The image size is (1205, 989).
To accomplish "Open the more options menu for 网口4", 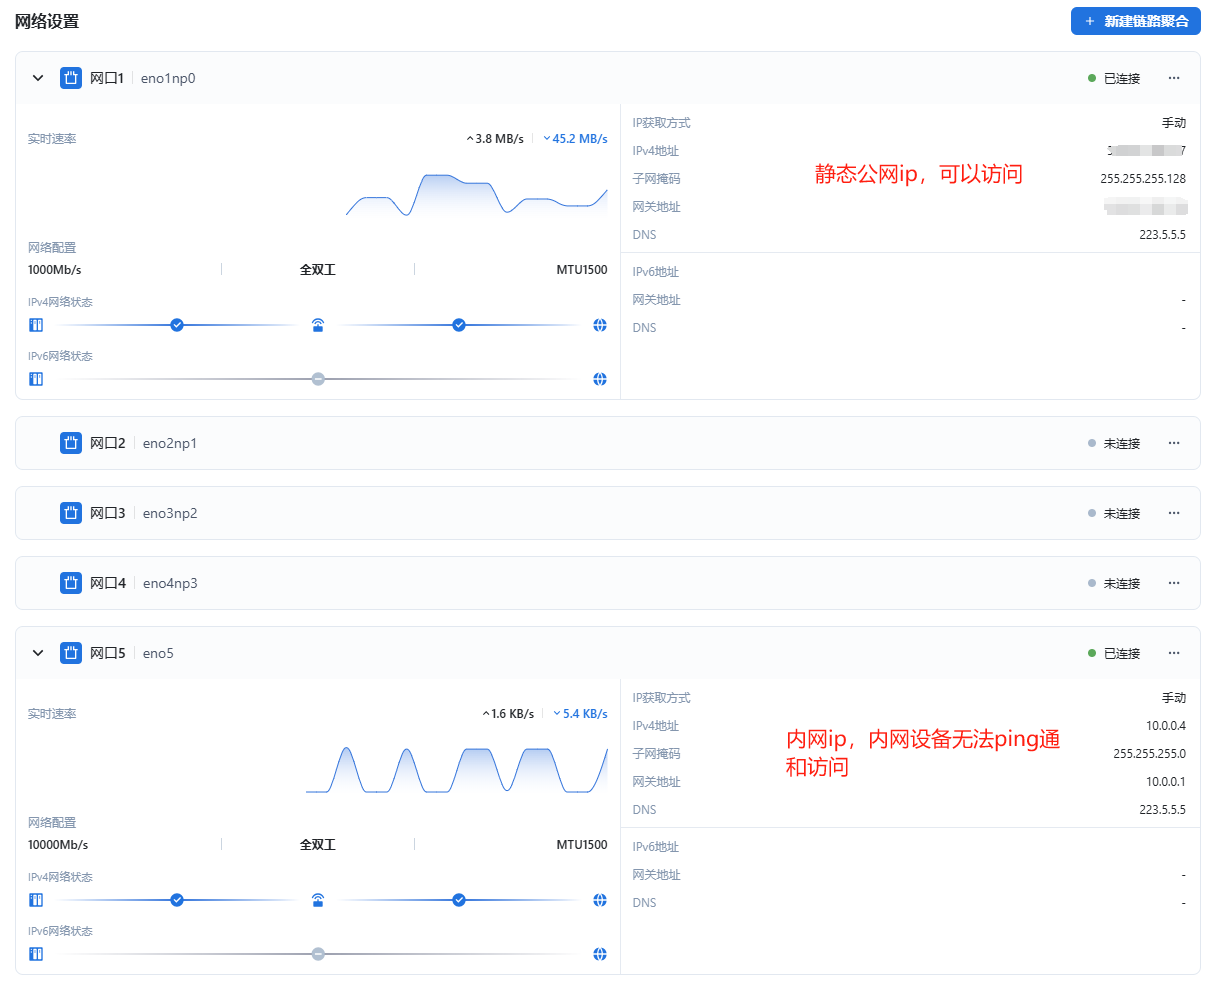I will coord(1174,583).
